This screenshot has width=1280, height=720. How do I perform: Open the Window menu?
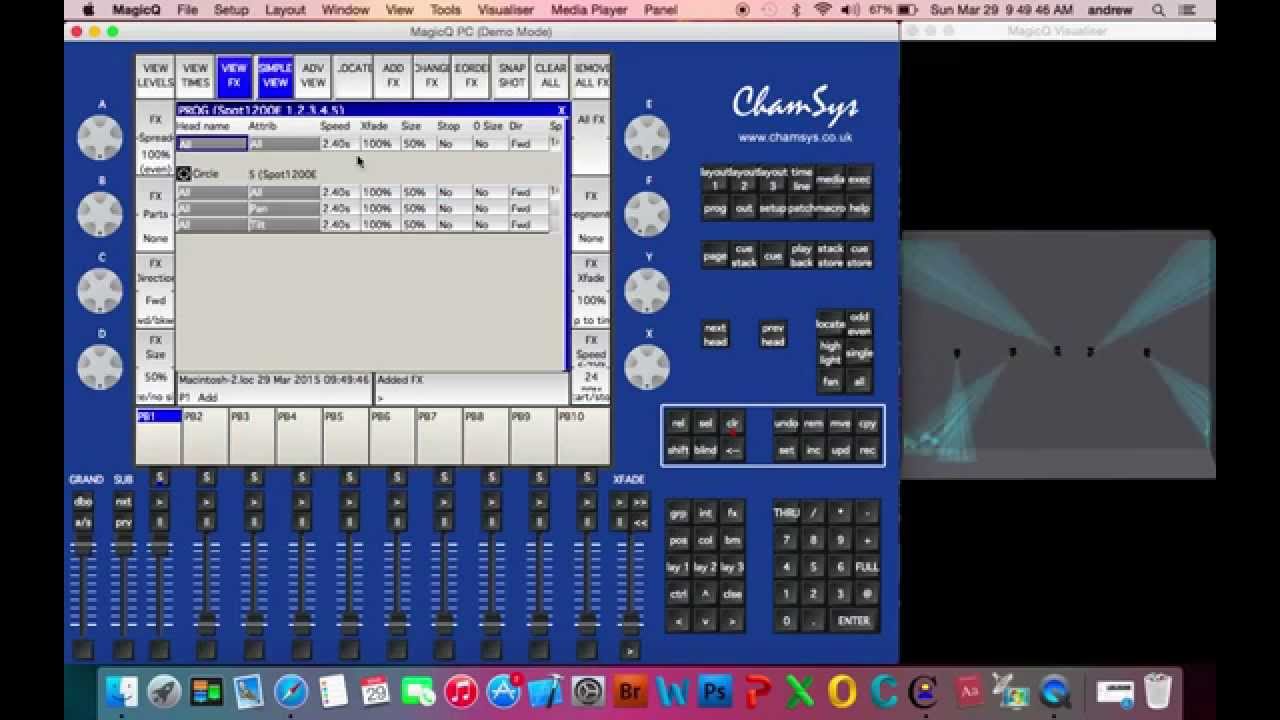click(345, 10)
